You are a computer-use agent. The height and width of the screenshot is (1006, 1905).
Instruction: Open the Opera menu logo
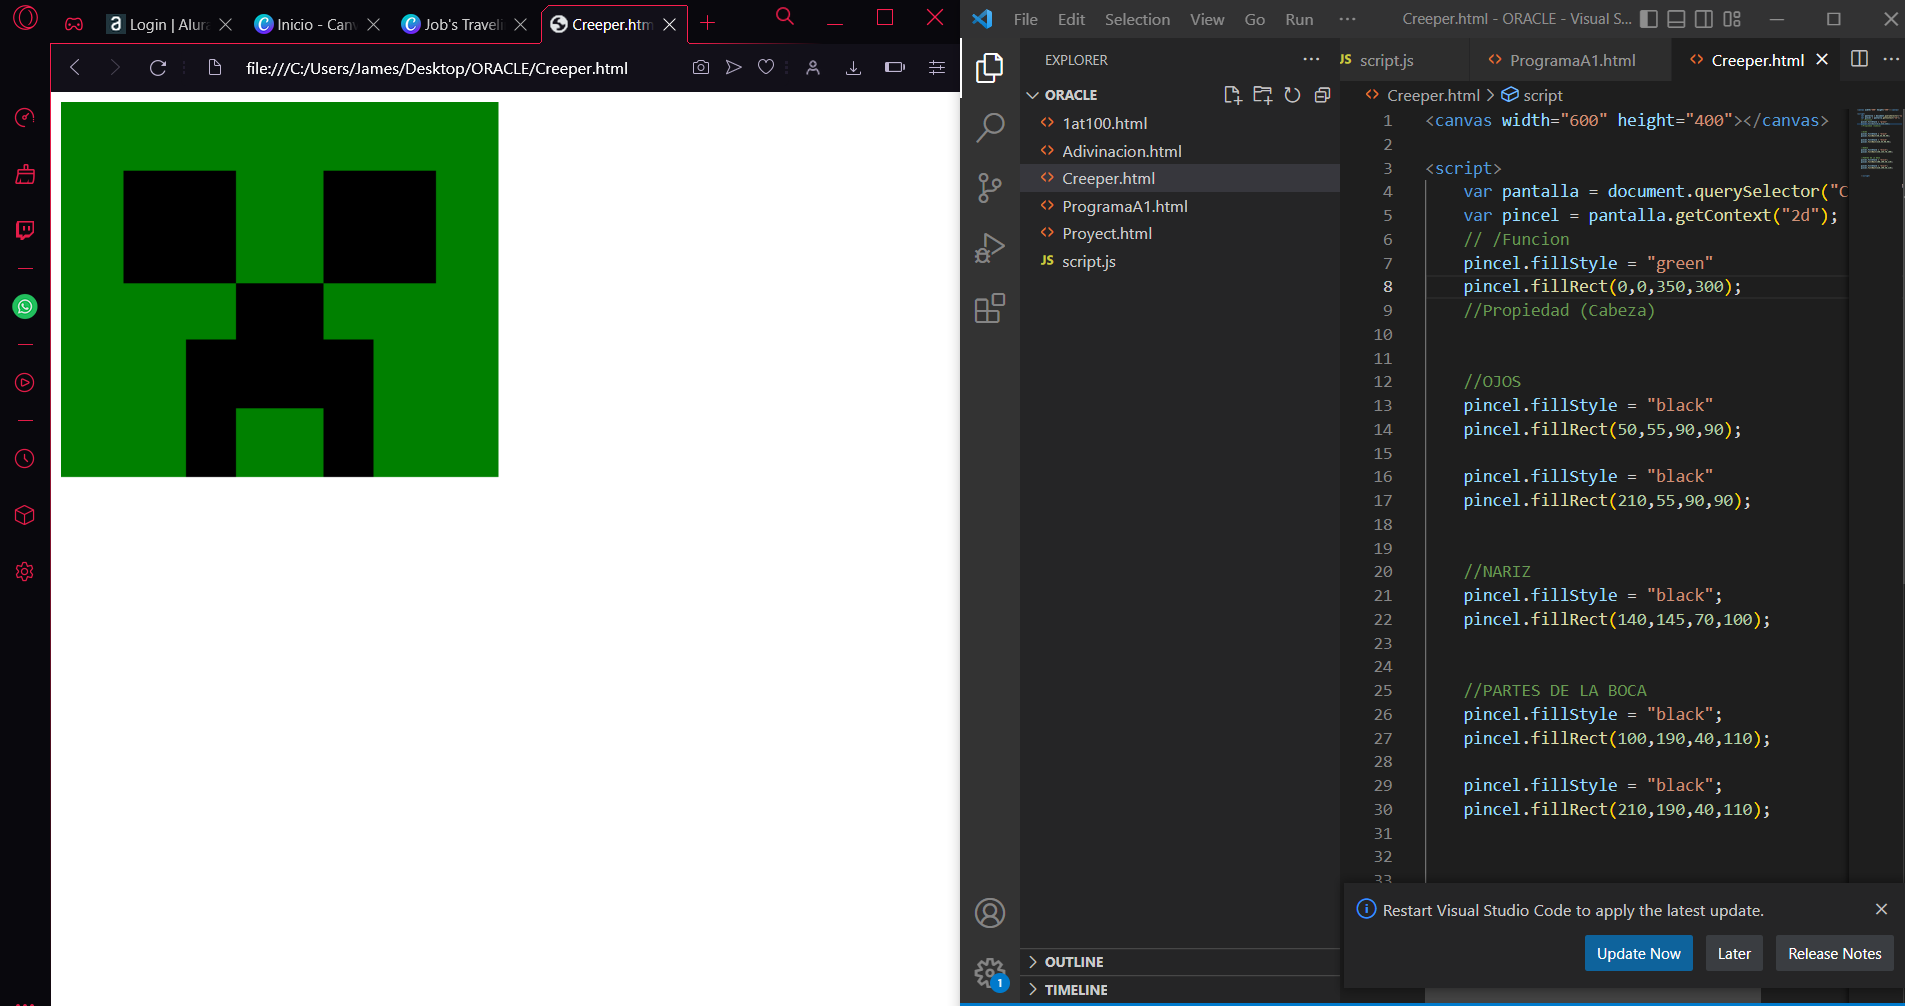[x=25, y=18]
